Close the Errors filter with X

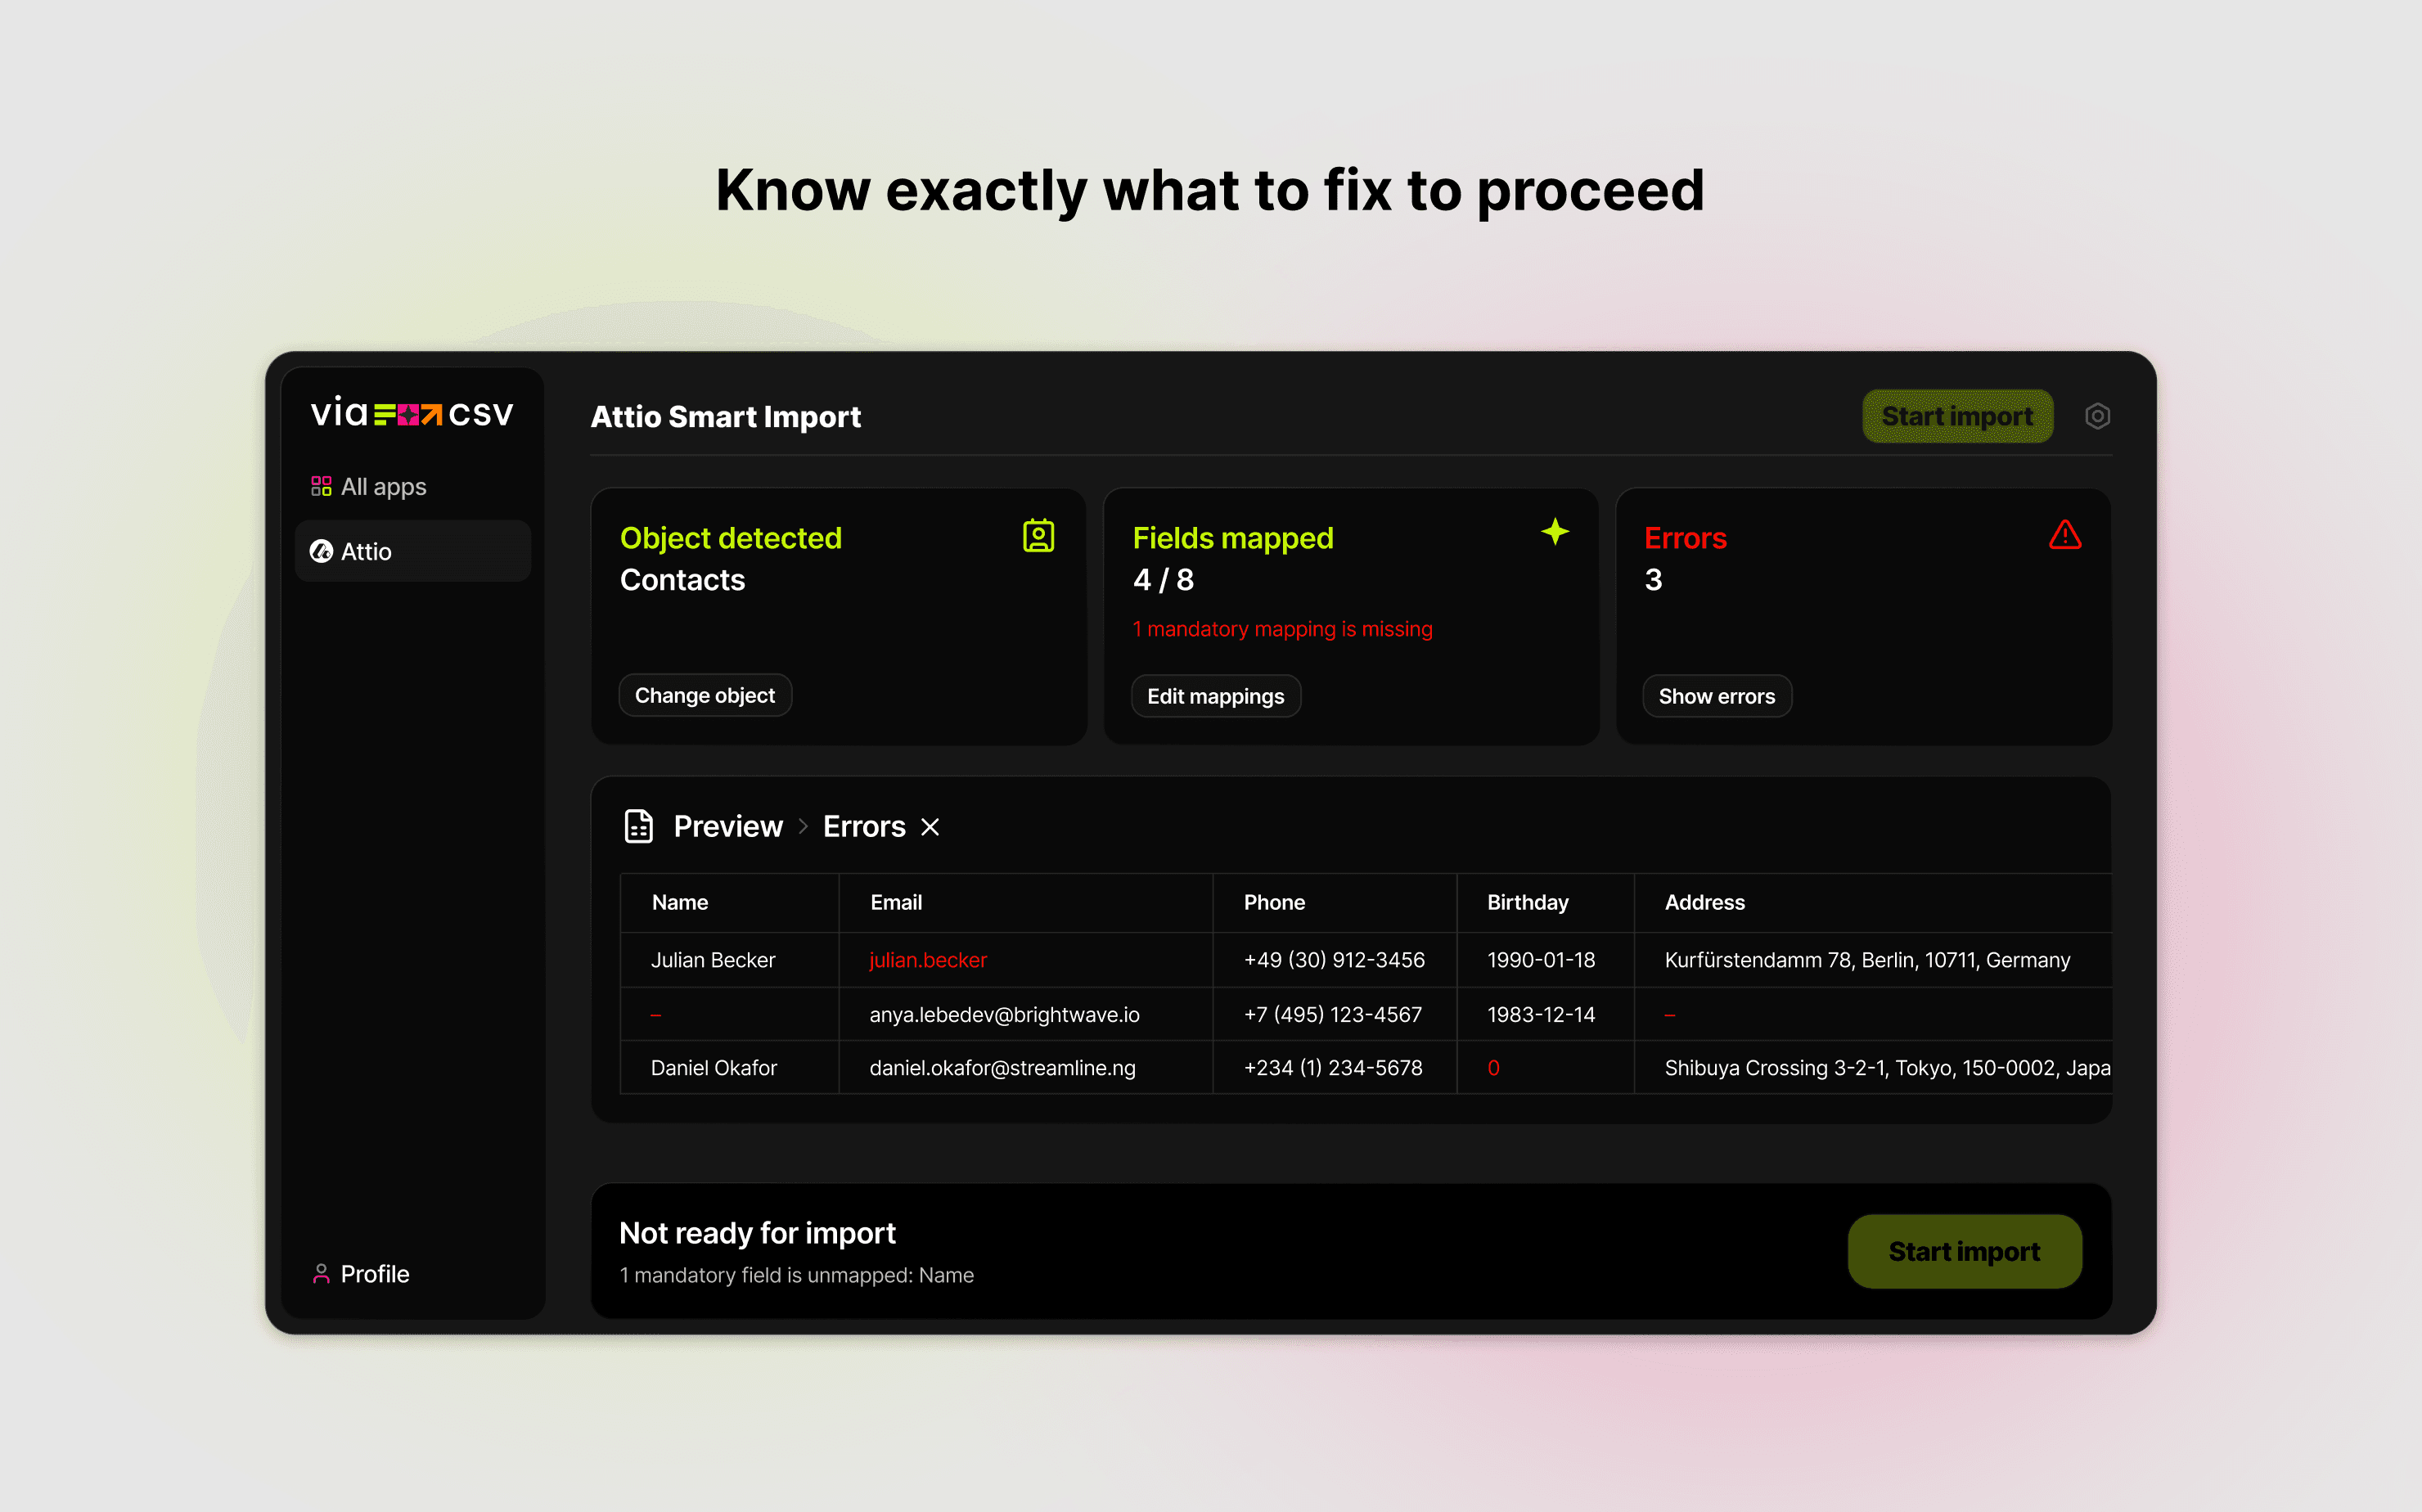tap(930, 827)
